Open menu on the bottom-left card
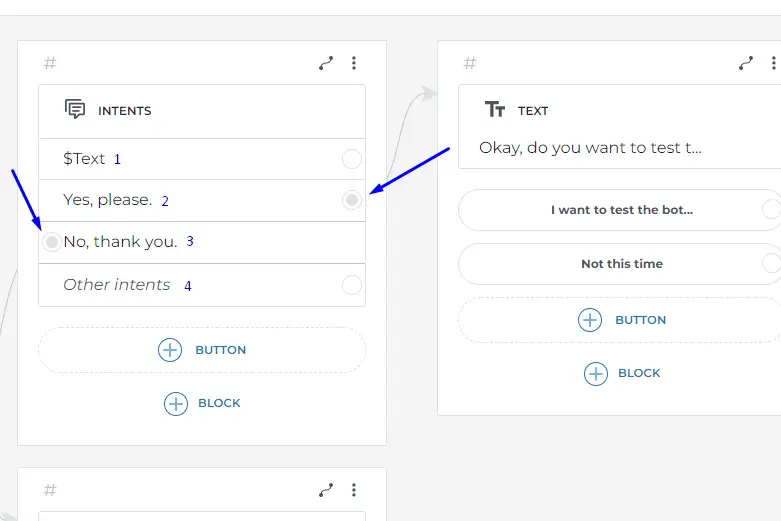 354,490
